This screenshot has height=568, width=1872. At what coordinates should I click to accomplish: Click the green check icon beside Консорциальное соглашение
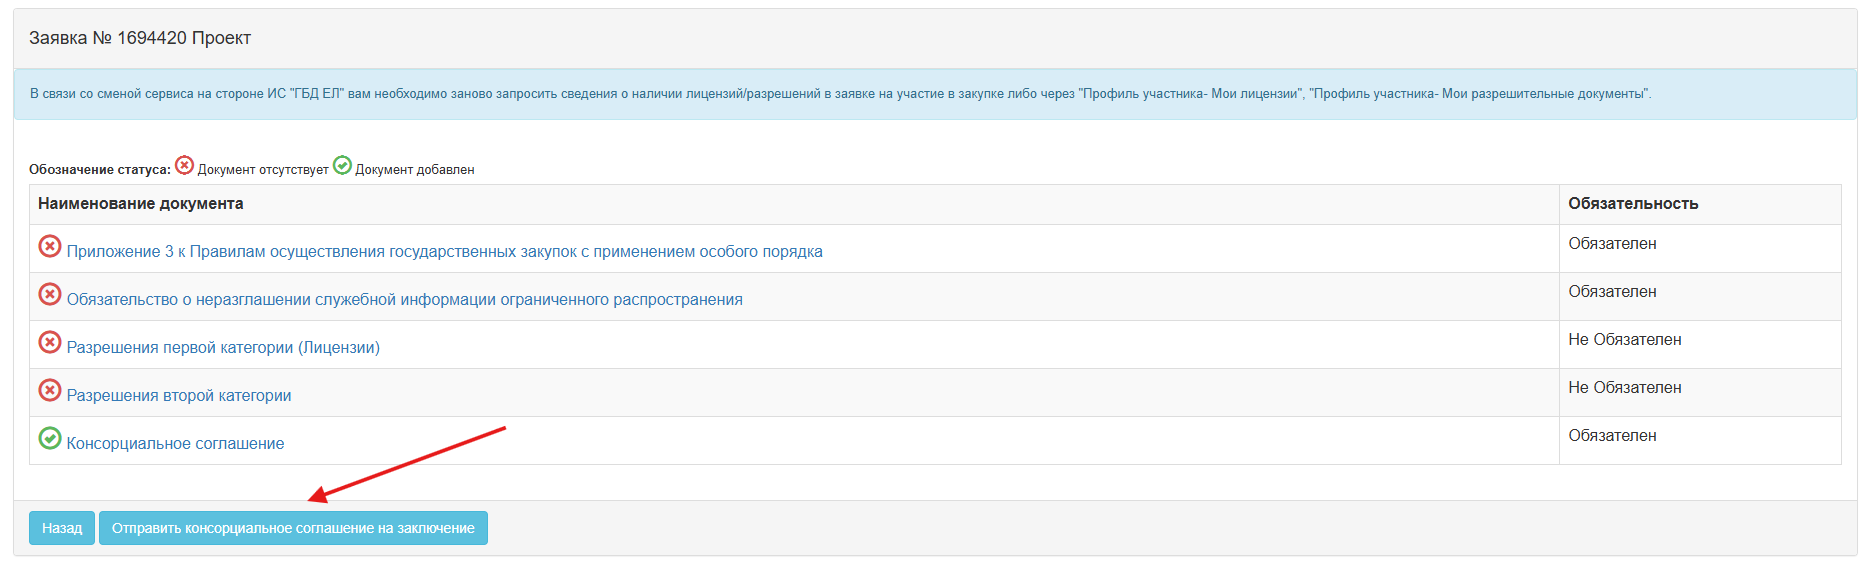(x=50, y=438)
